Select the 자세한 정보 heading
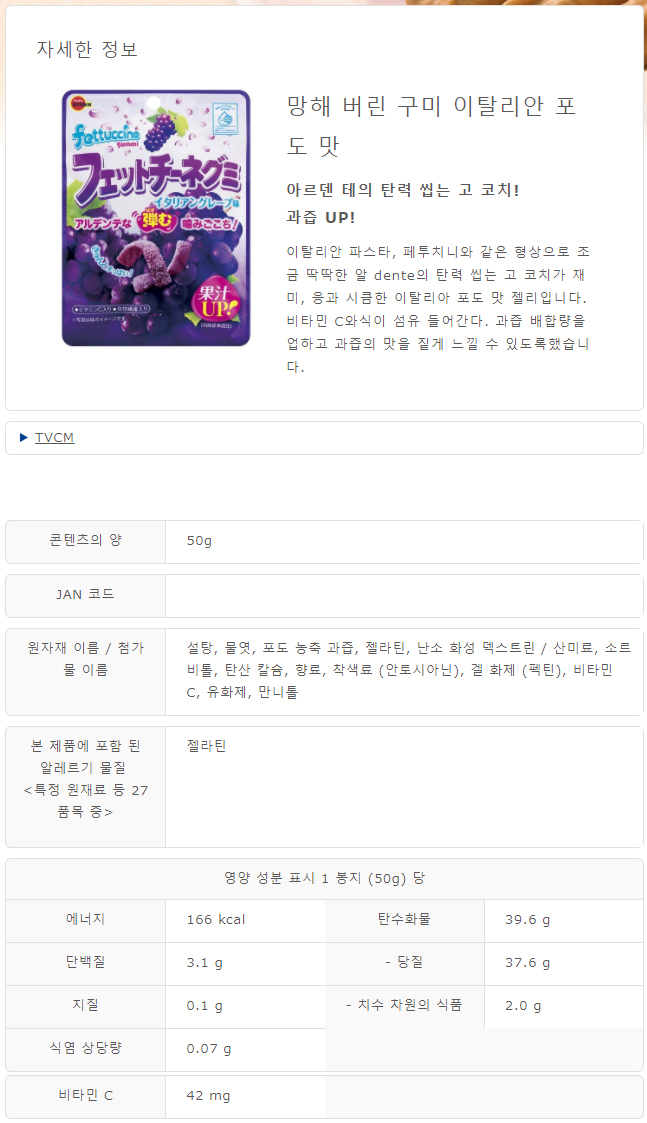Image resolution: width=647 pixels, height=1123 pixels. 87,49
